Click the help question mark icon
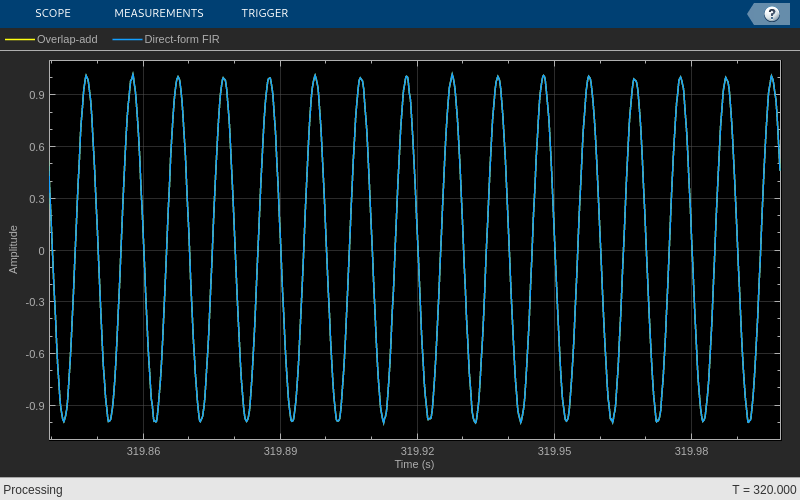Viewport: 800px width, 500px height. point(771,14)
